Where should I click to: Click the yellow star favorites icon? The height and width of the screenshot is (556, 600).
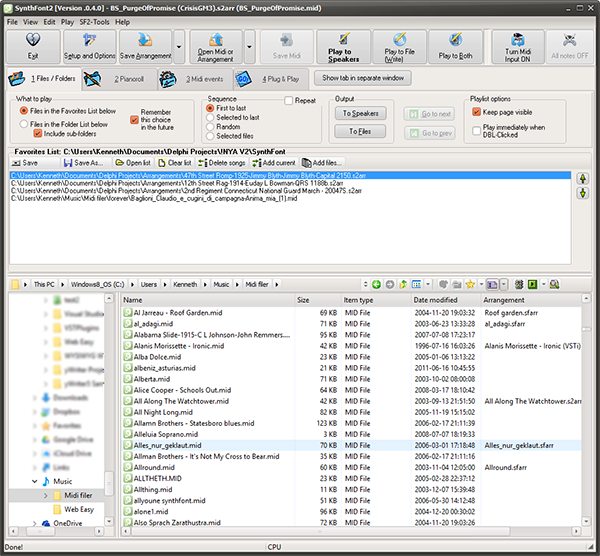pyautogui.click(x=468, y=285)
